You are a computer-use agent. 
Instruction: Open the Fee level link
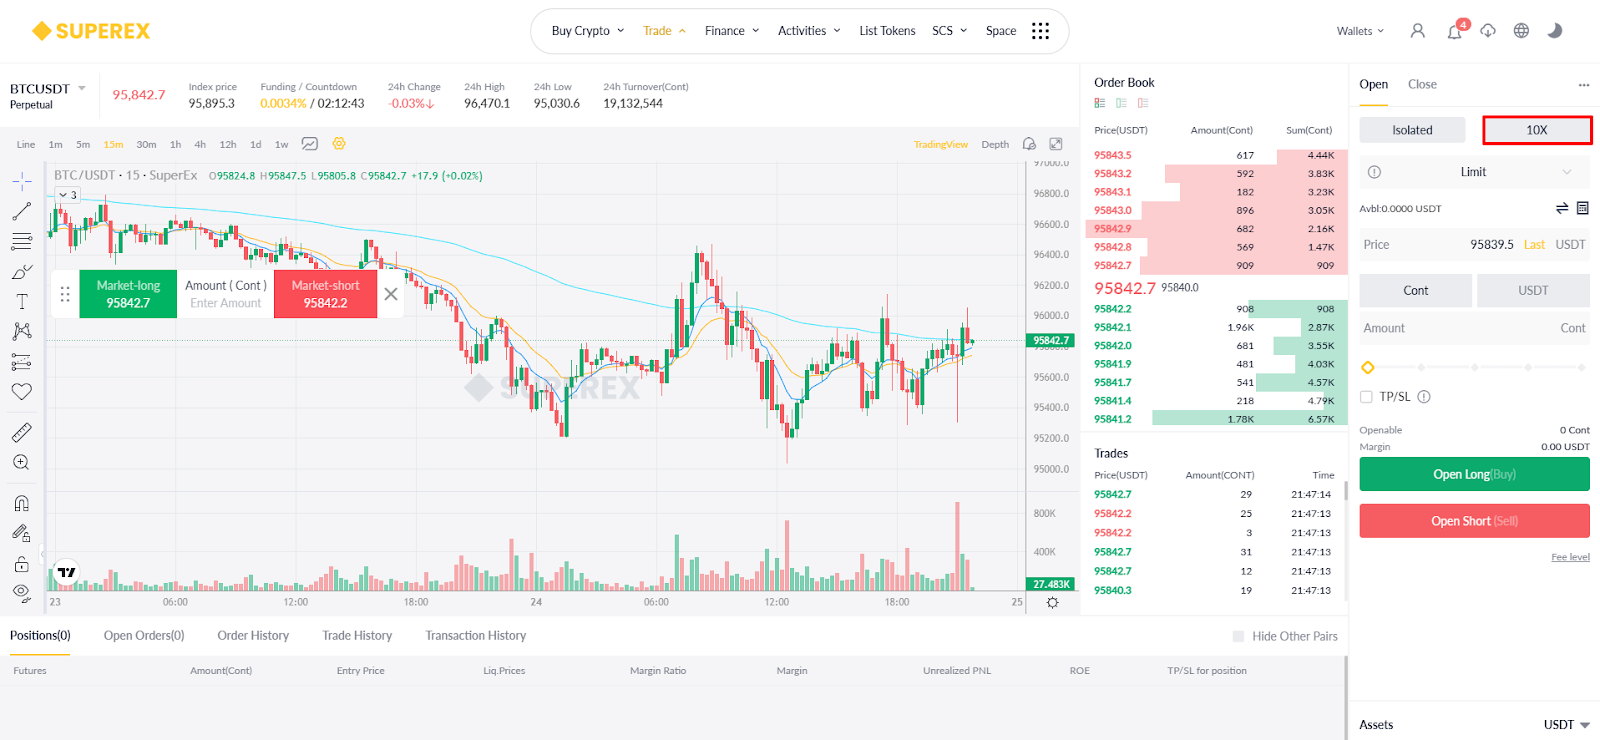point(1570,557)
